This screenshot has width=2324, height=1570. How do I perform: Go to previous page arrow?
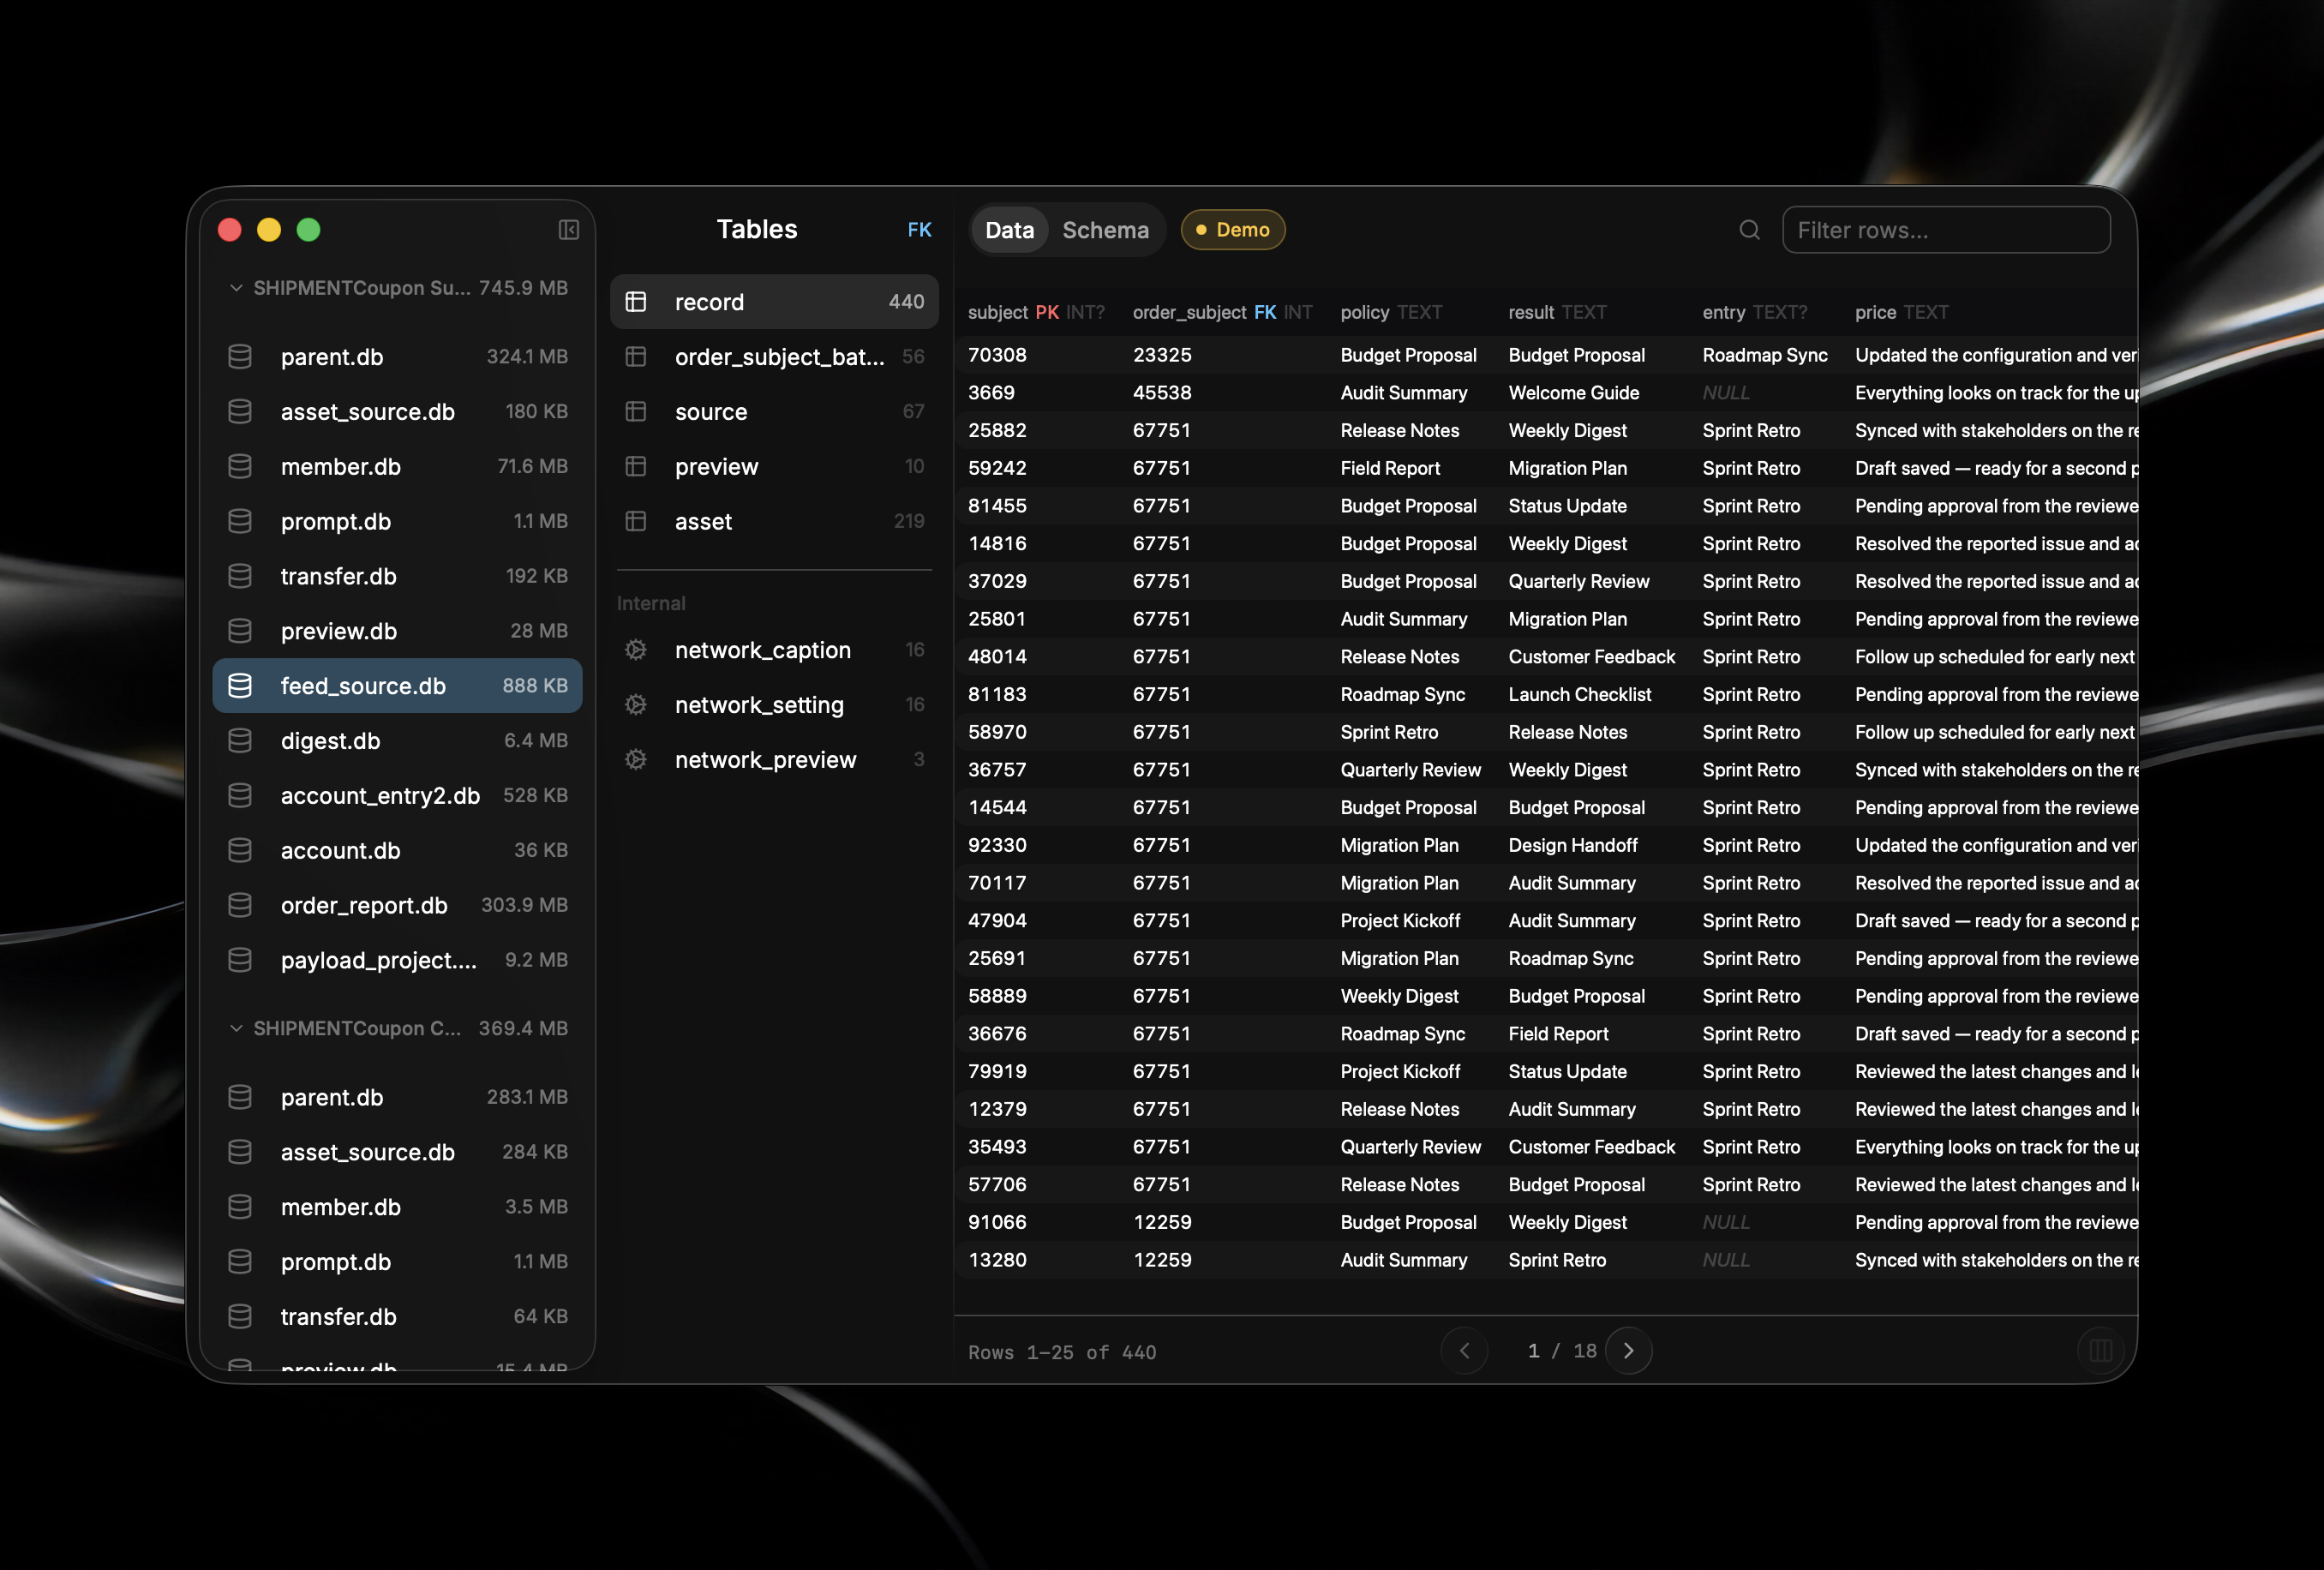pos(1464,1351)
